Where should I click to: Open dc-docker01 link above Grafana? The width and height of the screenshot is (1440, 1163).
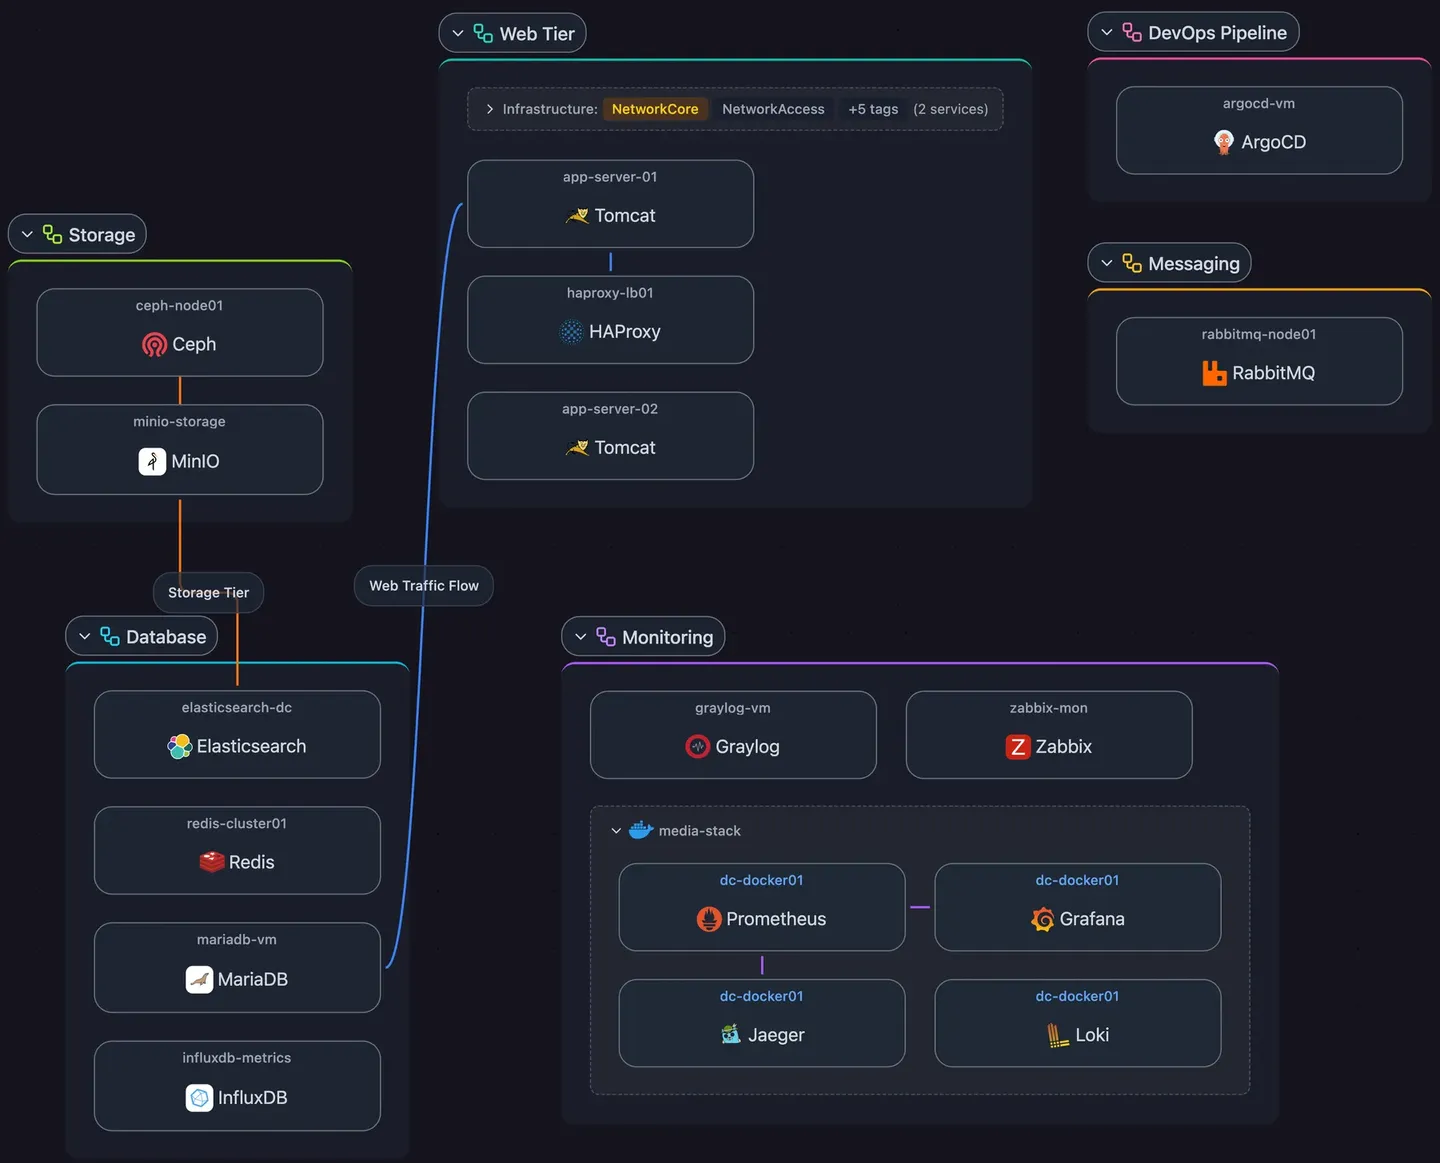tap(1078, 881)
